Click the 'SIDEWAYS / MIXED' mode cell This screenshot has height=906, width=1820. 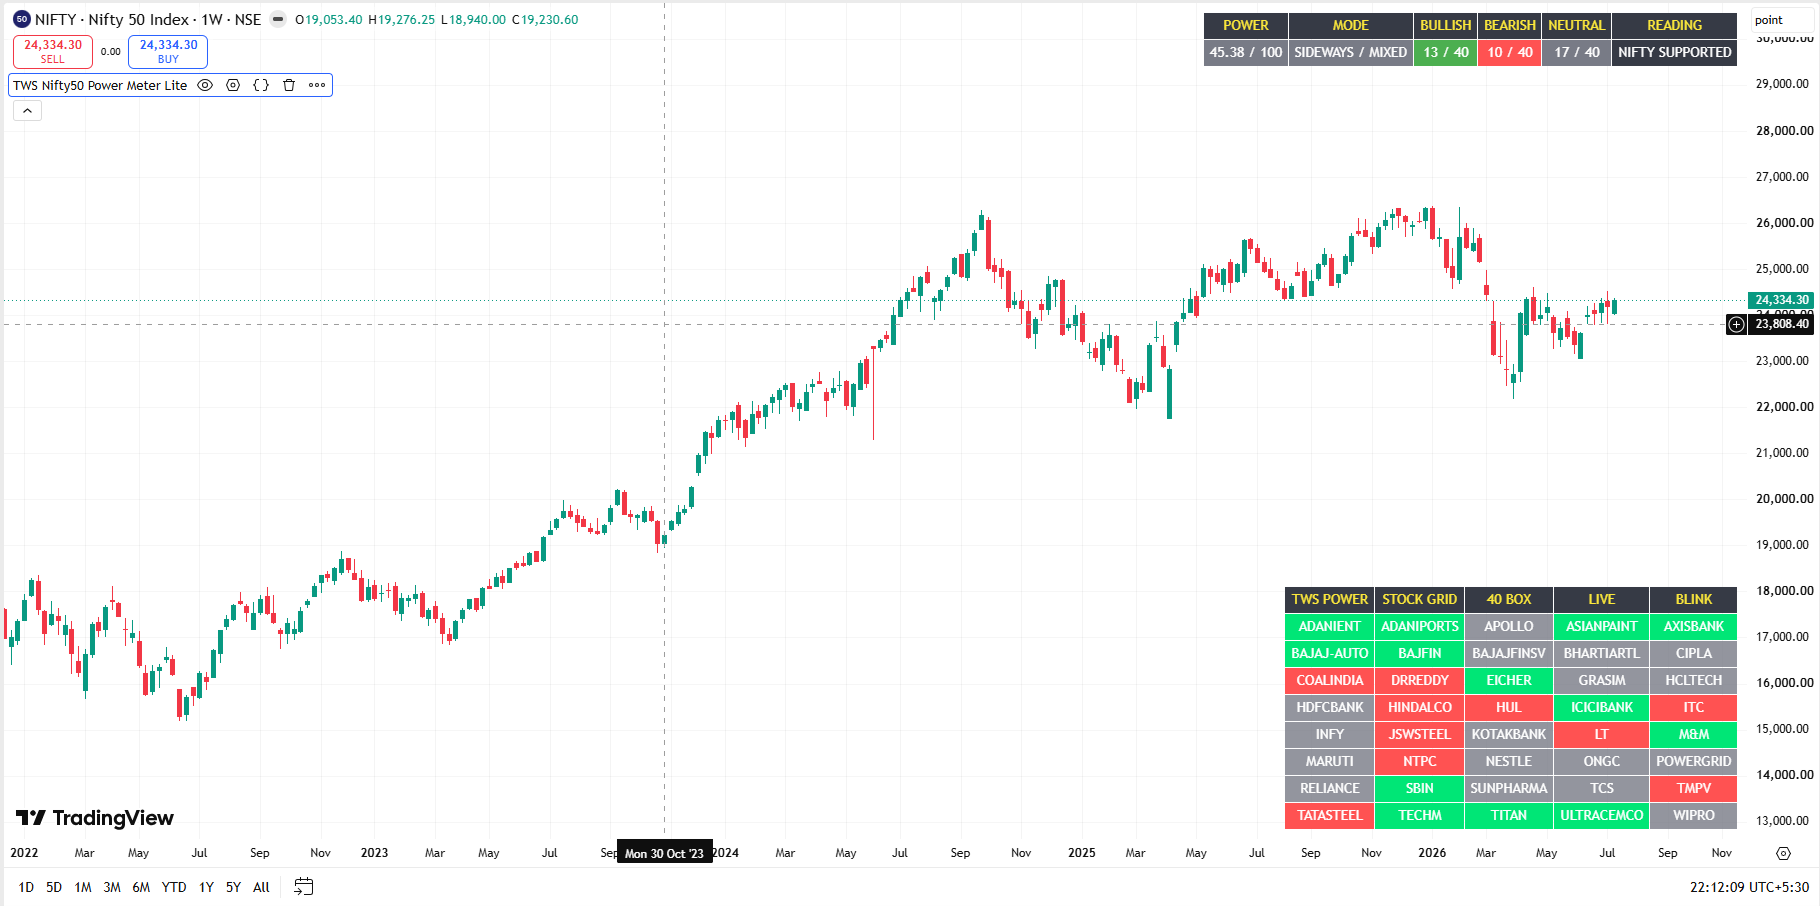point(1351,52)
